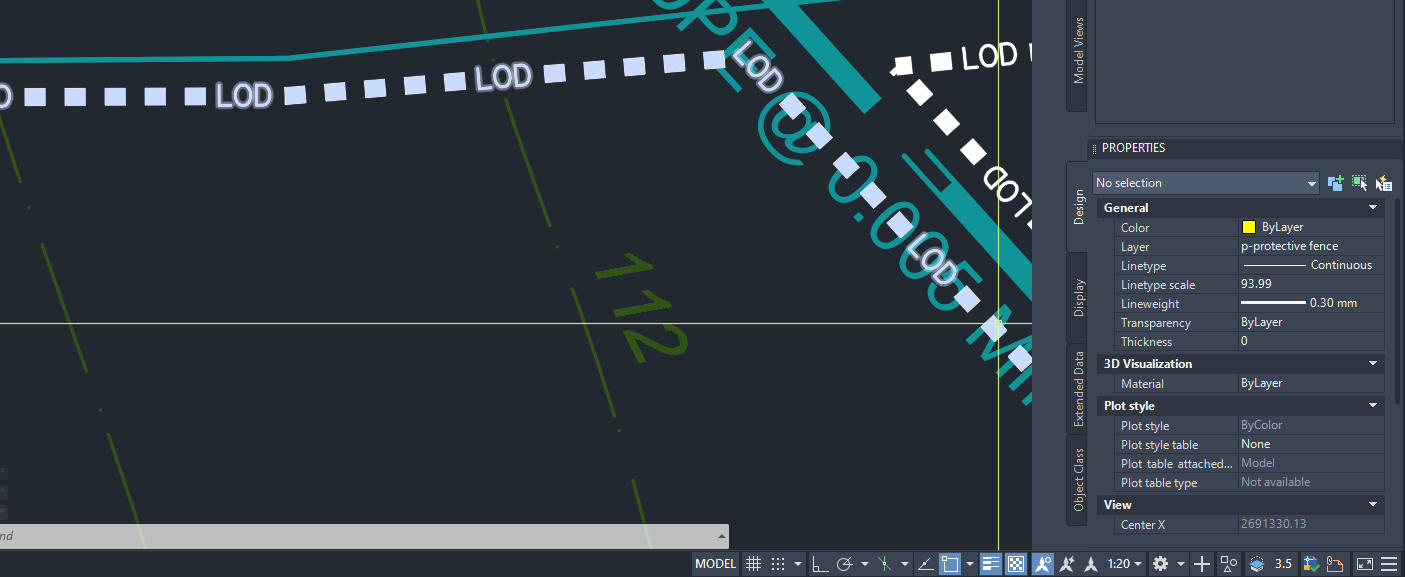
Task: Toggle the Ortho Mode icon
Action: 820,562
